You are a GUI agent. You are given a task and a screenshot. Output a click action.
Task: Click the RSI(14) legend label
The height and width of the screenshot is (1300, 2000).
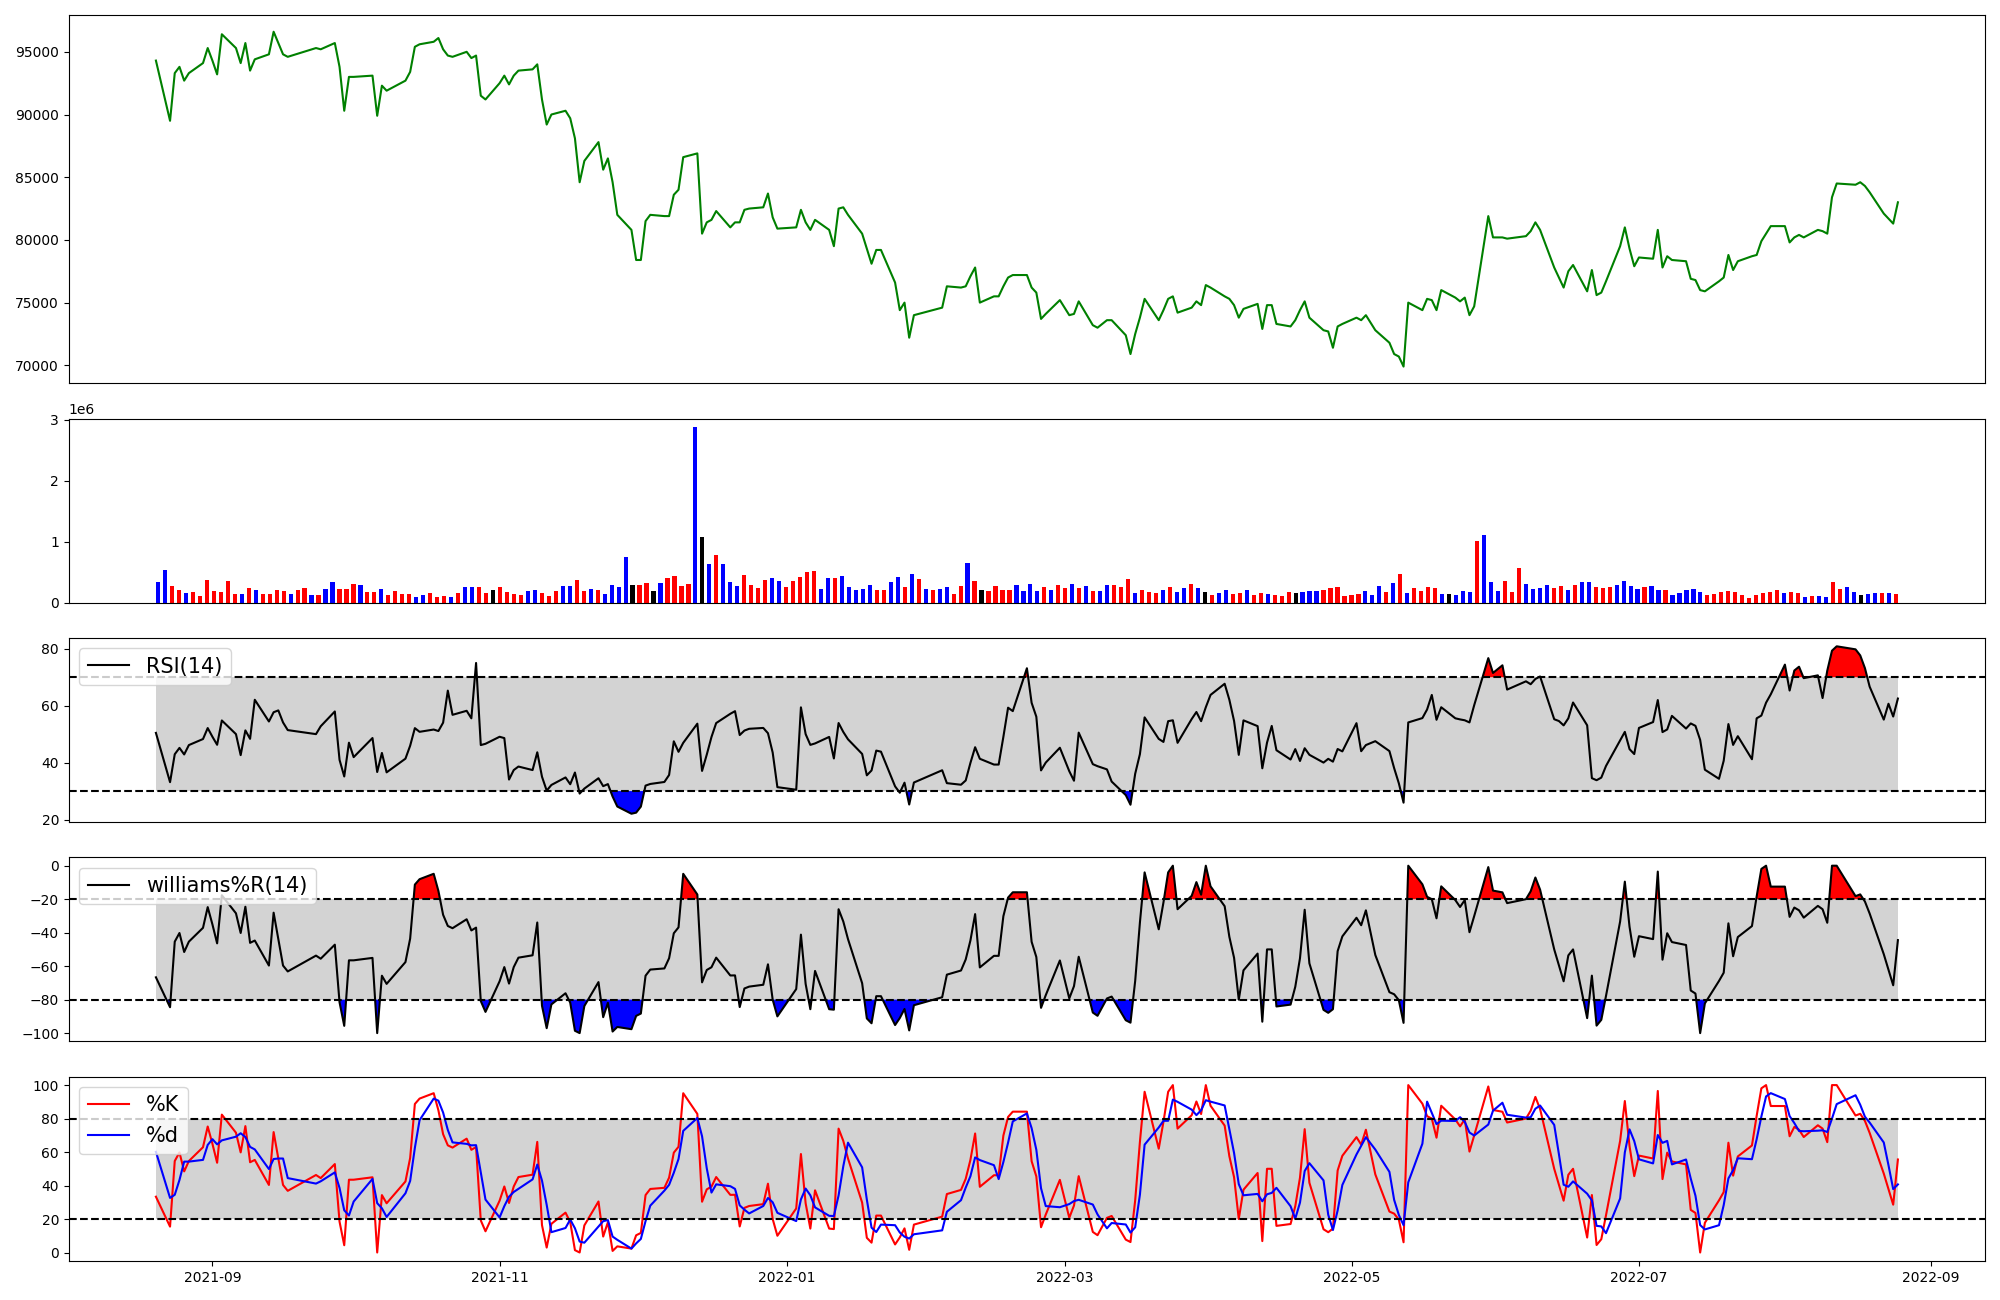(184, 666)
